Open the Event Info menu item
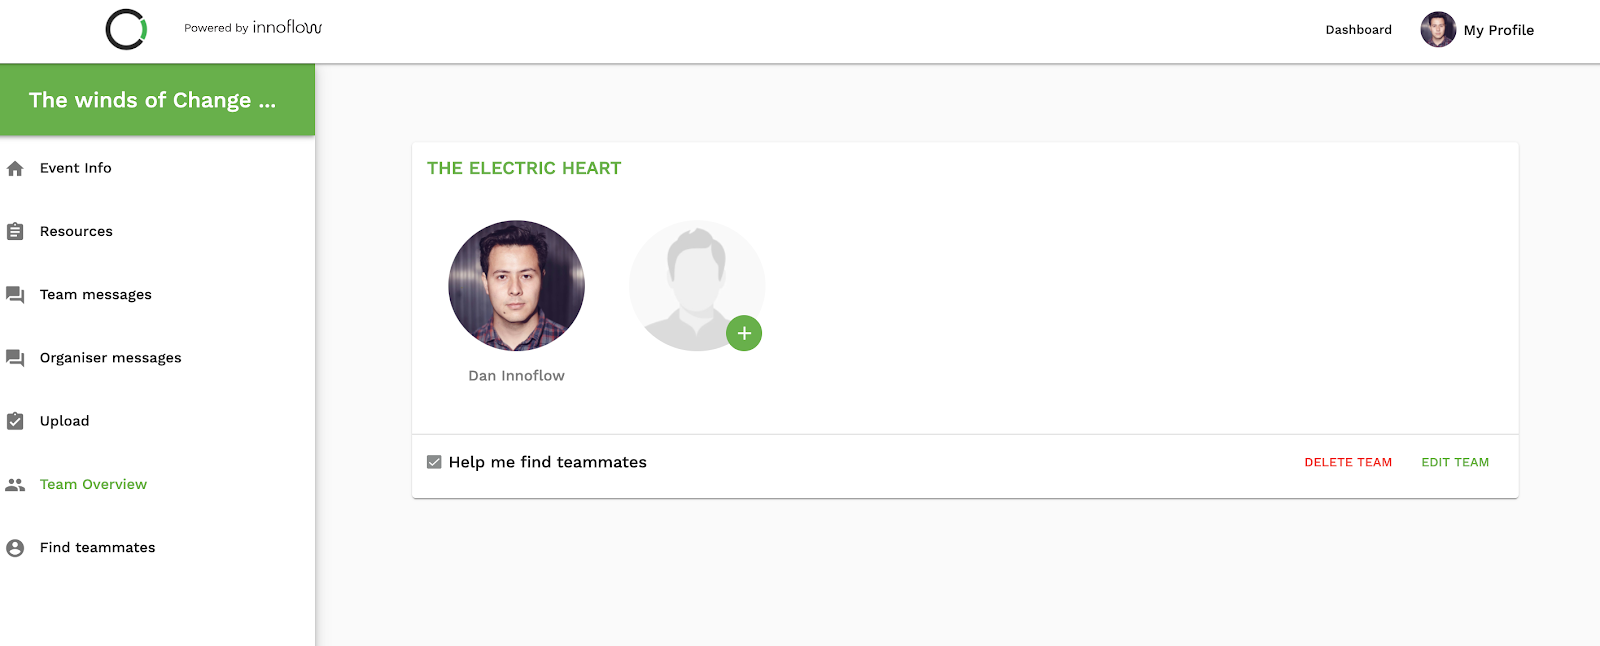1600x646 pixels. 76,168
